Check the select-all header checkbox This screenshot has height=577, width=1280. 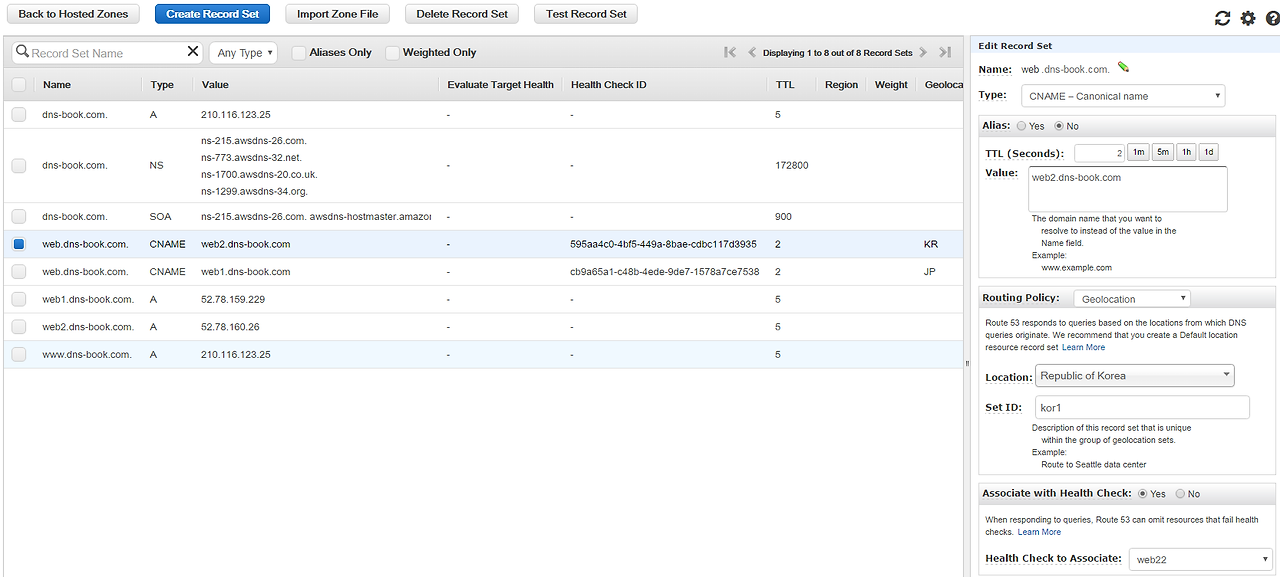pos(19,85)
